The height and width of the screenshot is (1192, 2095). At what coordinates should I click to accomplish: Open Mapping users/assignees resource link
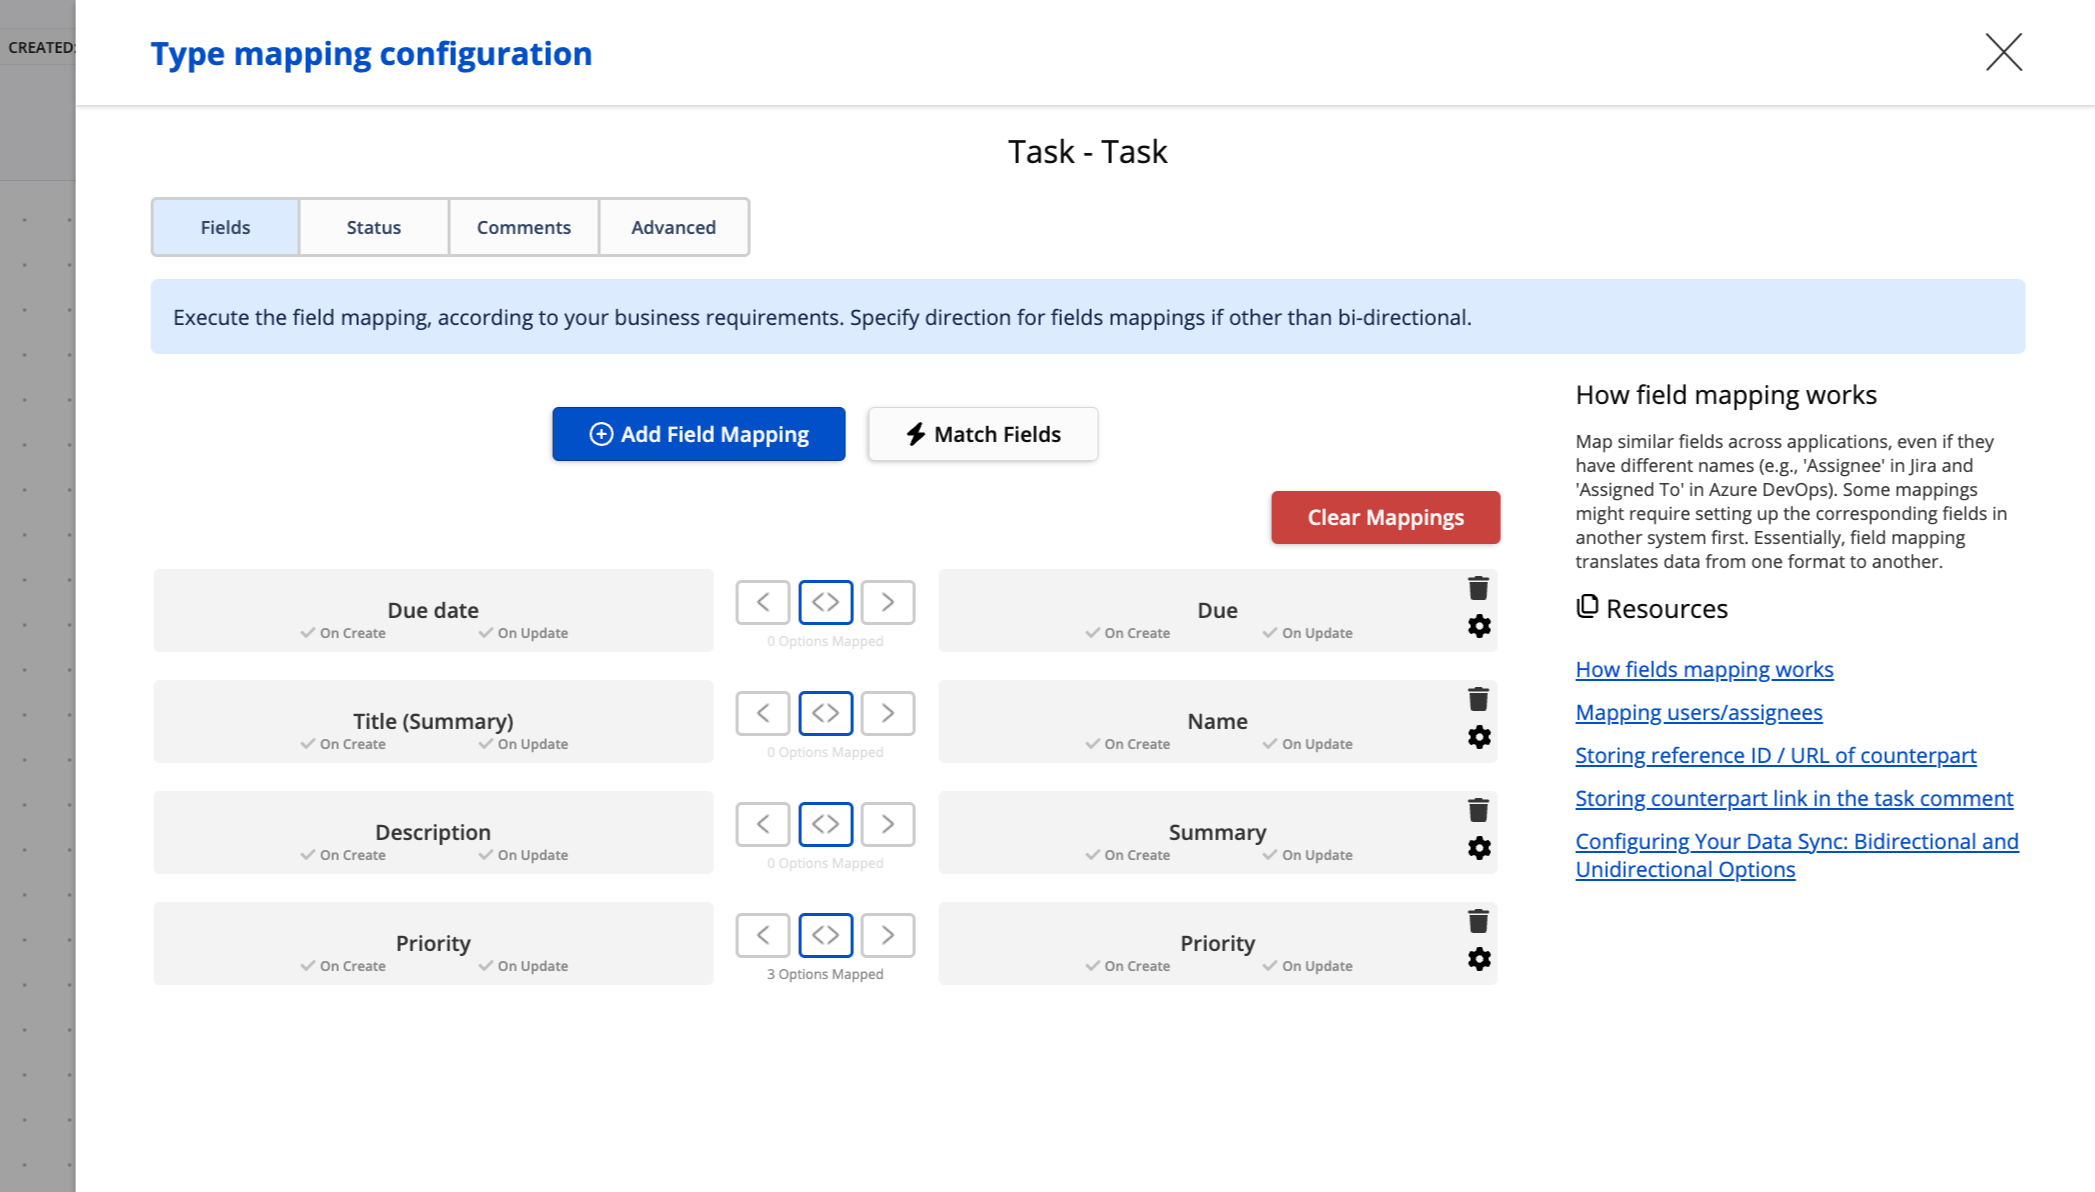1698,712
